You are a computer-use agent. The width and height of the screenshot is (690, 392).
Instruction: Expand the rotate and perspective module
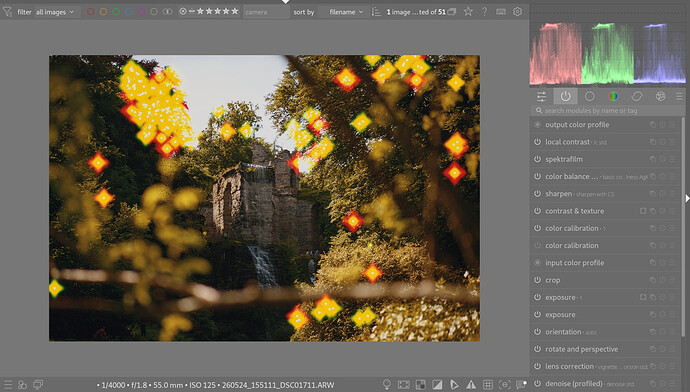pyautogui.click(x=582, y=349)
